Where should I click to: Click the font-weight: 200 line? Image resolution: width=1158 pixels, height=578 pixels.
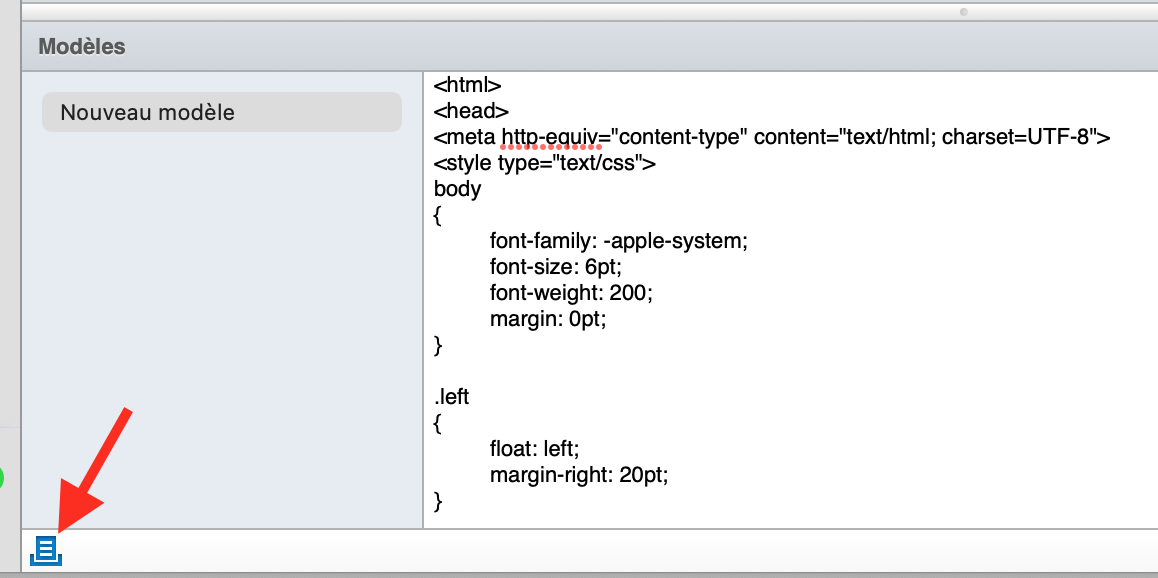[570, 293]
